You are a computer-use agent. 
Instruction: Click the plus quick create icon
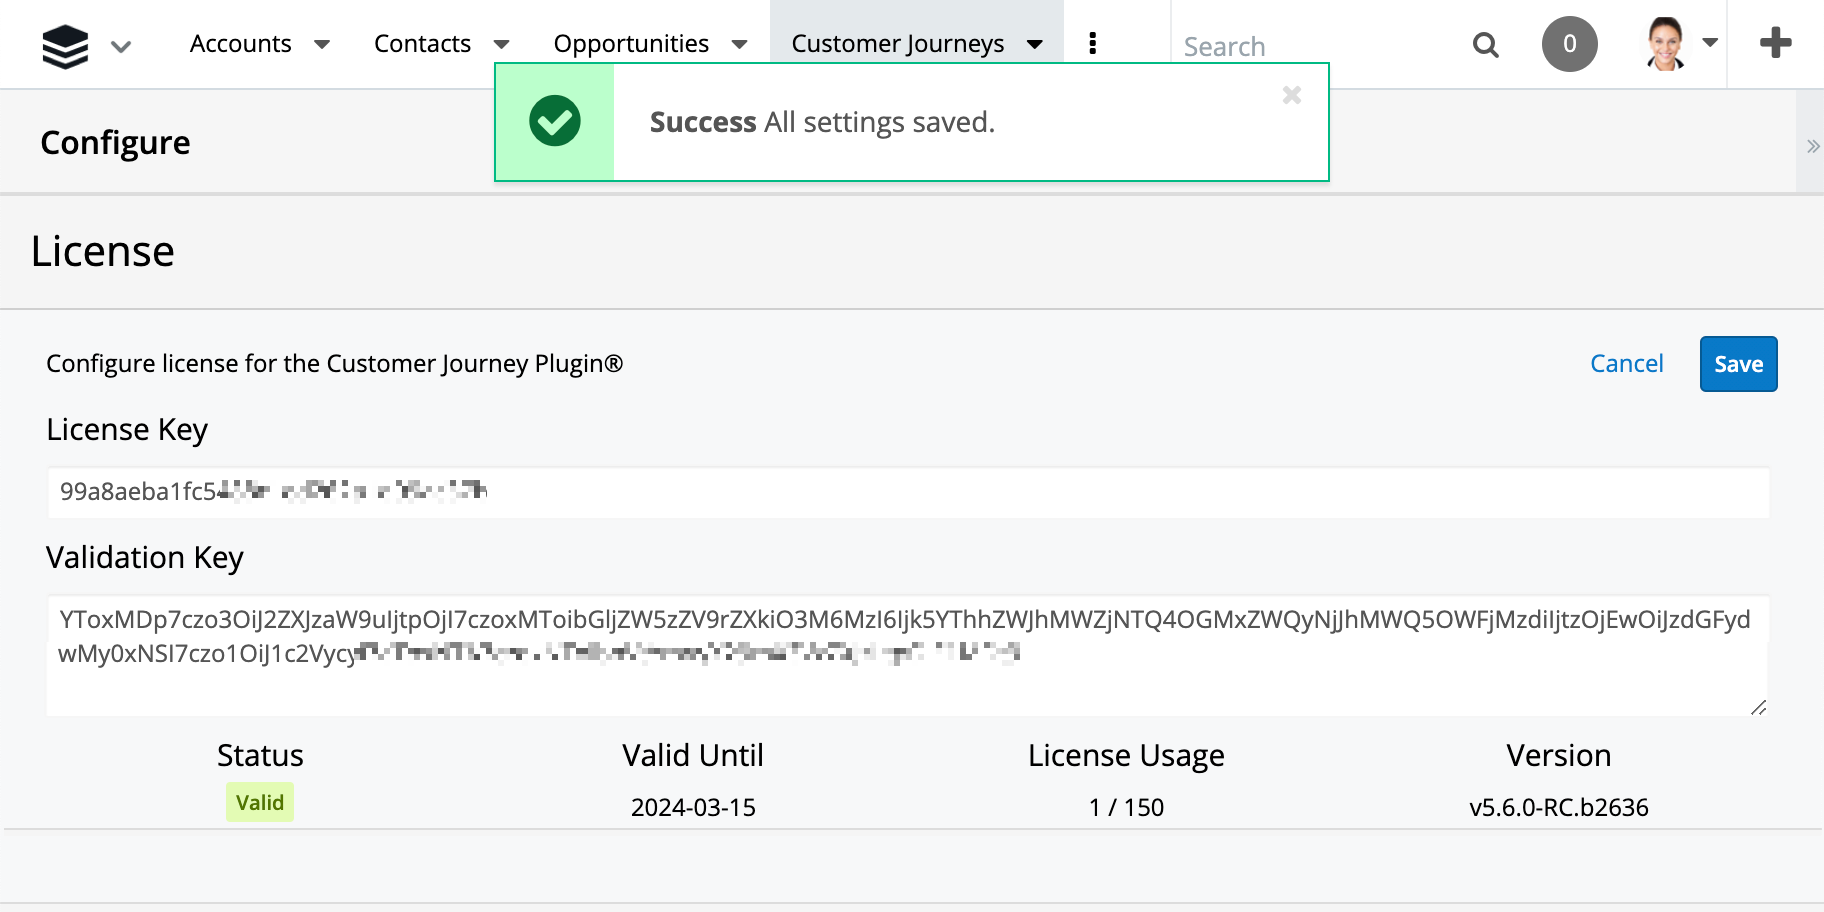point(1775,43)
